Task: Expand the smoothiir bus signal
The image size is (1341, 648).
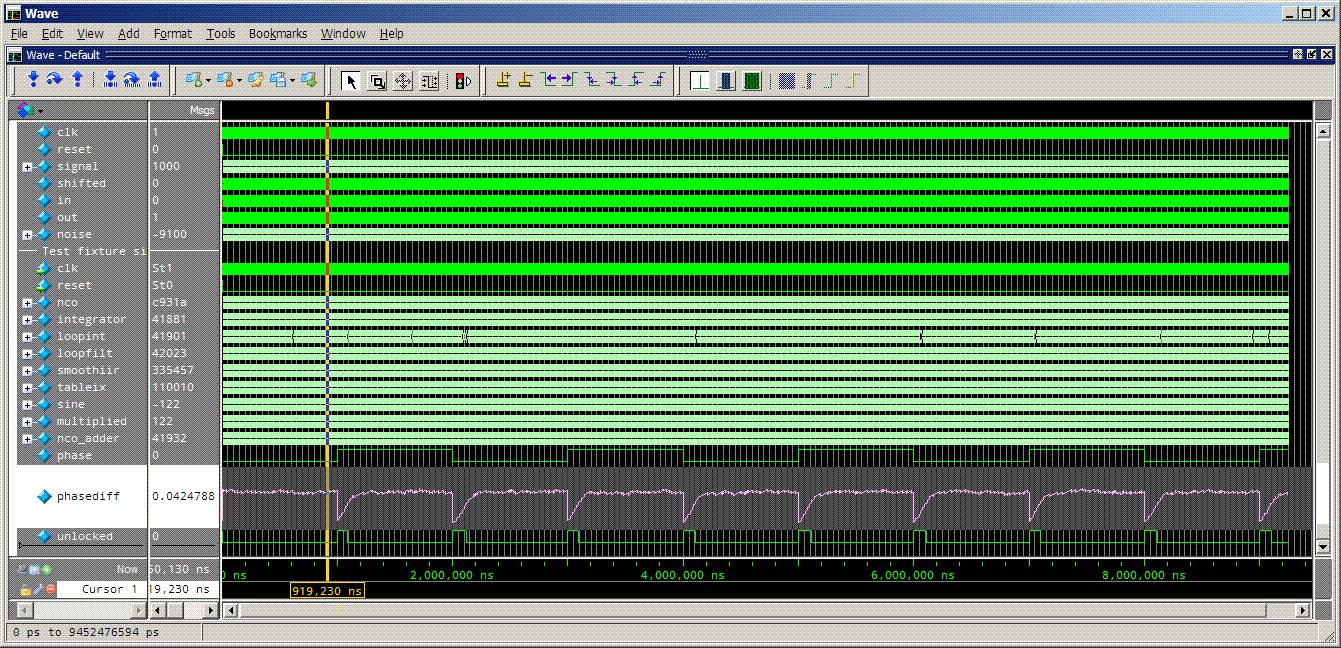Action: 27,370
